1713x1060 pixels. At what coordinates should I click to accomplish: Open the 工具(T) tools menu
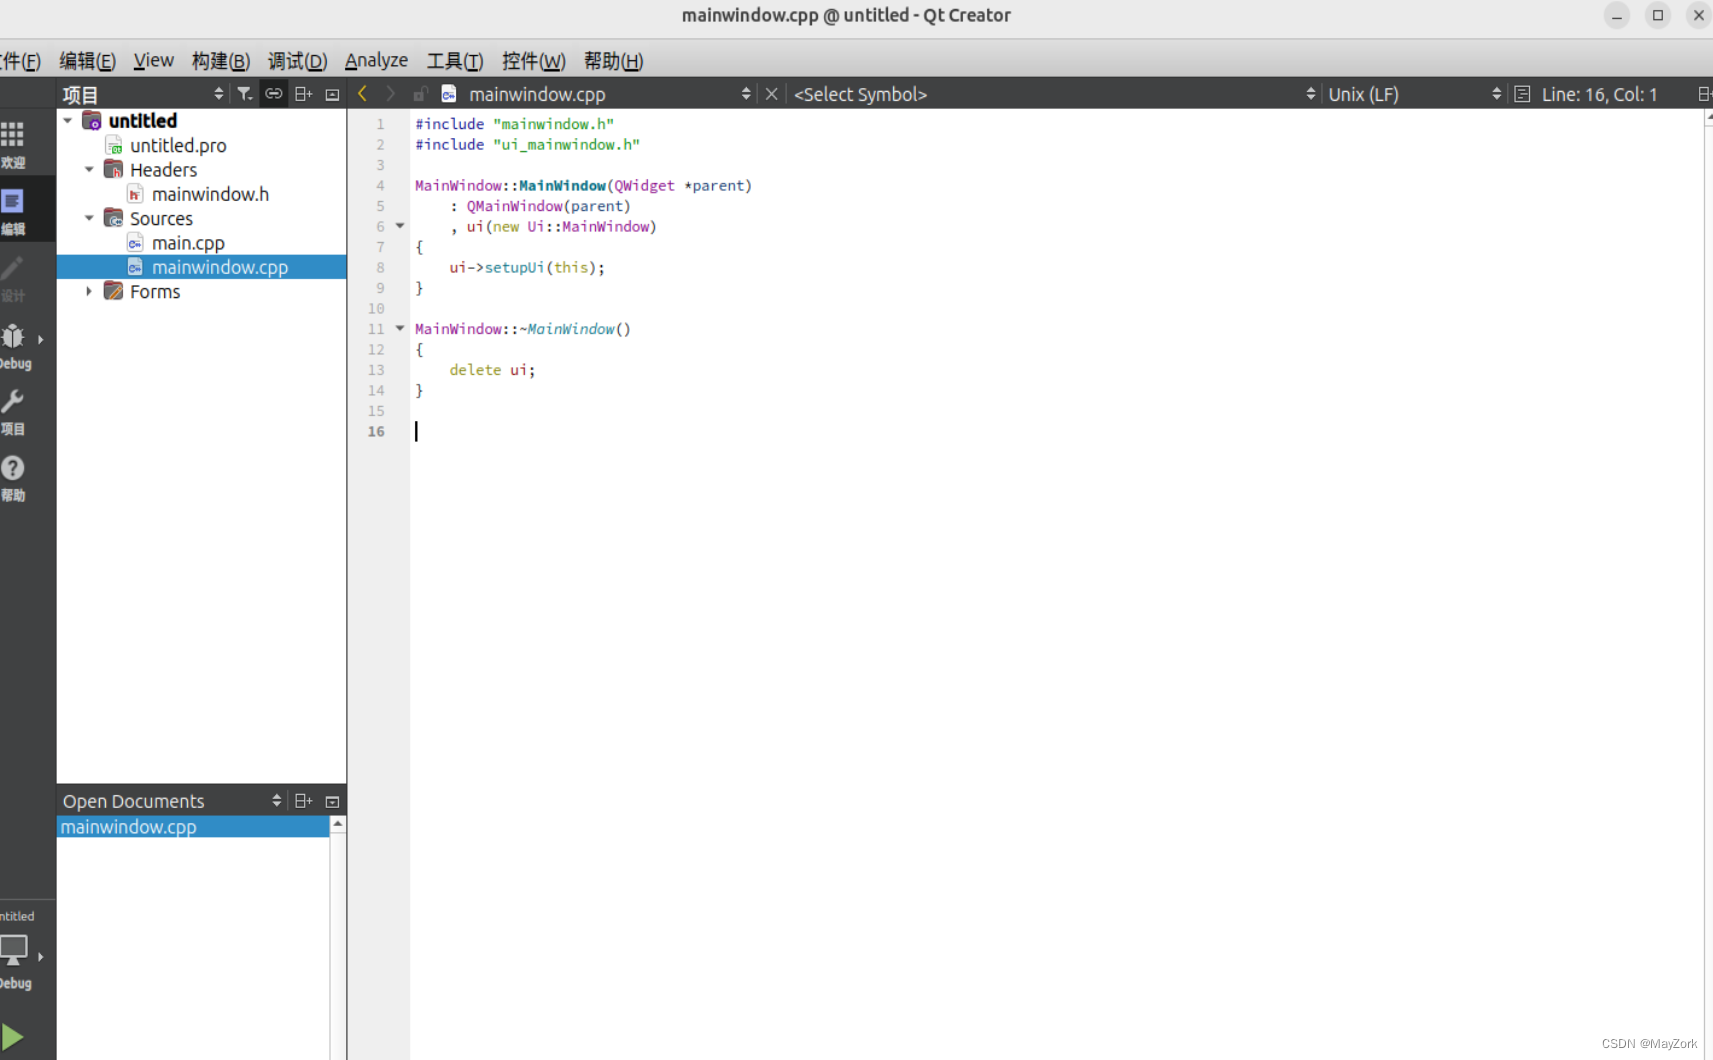(455, 61)
